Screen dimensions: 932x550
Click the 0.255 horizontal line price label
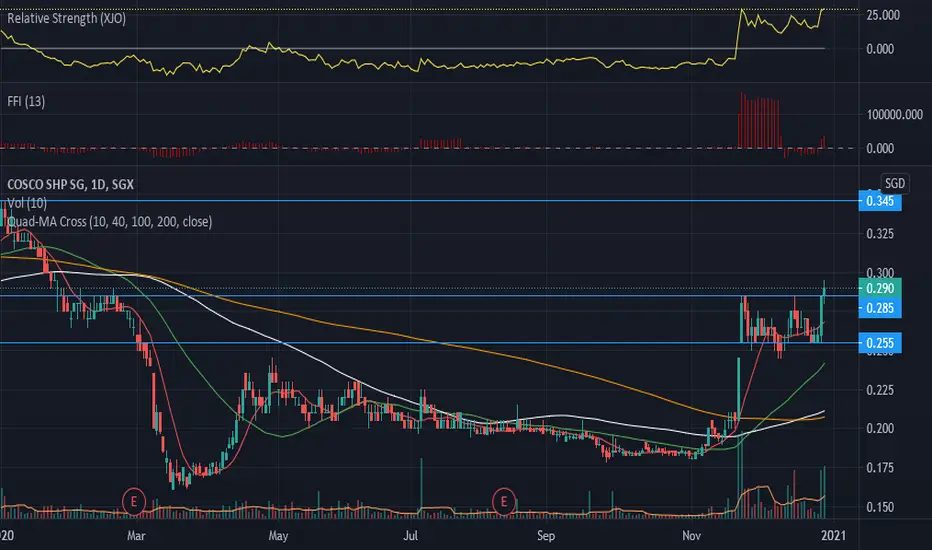pyautogui.click(x=880, y=343)
